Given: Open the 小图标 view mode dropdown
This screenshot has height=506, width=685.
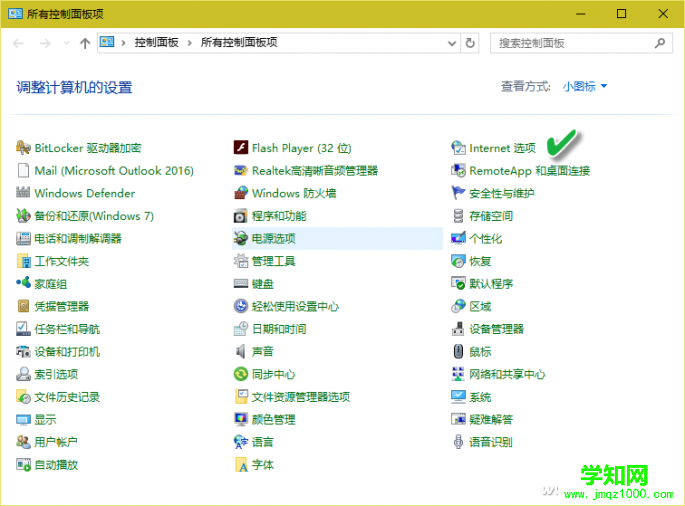Looking at the screenshot, I should point(585,87).
